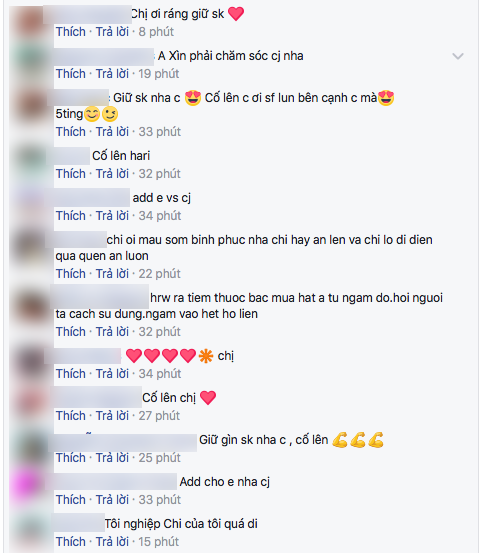The height and width of the screenshot is (553, 480).
Task: Like the 'Giữ gìn sk nha c' comment
Action: [71, 457]
